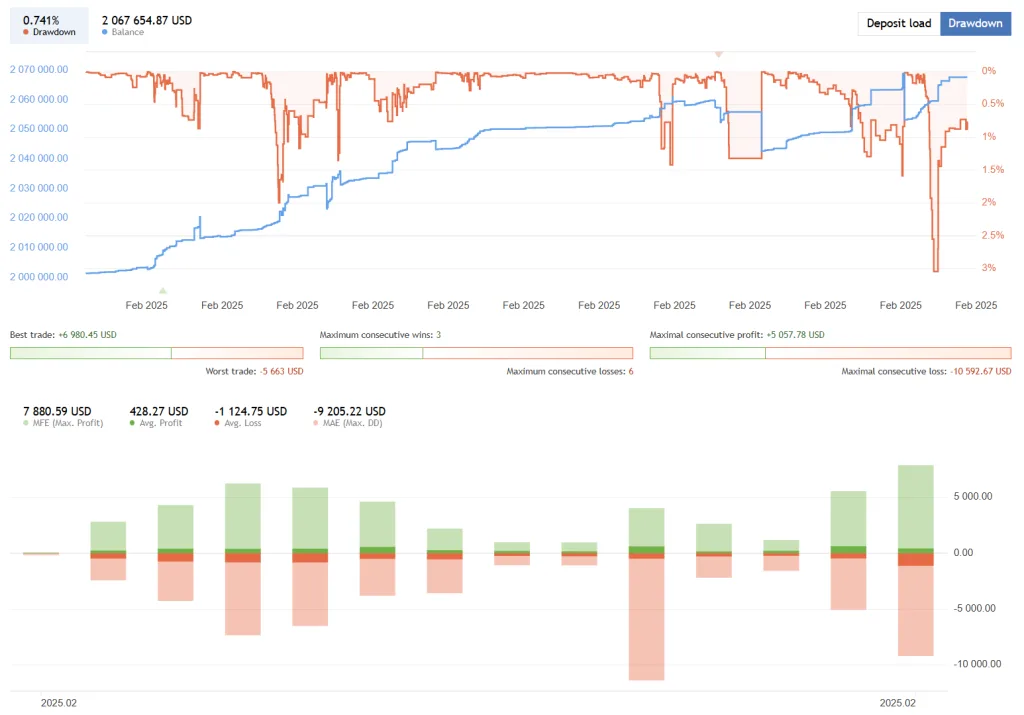Select the active Drawdown tab
The width and height of the screenshot is (1024, 715).
(x=975, y=23)
